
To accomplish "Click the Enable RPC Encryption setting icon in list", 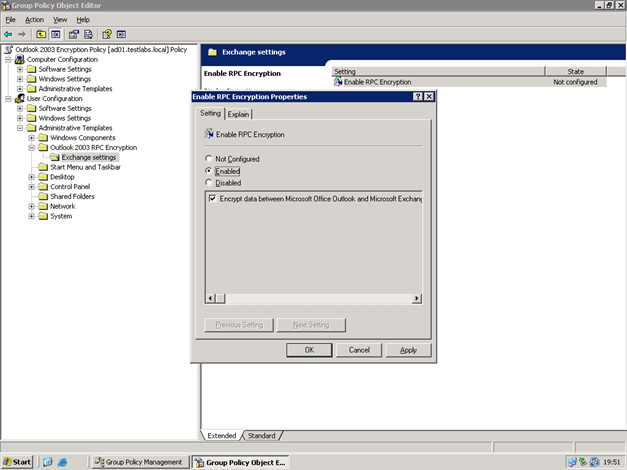I will [338, 82].
